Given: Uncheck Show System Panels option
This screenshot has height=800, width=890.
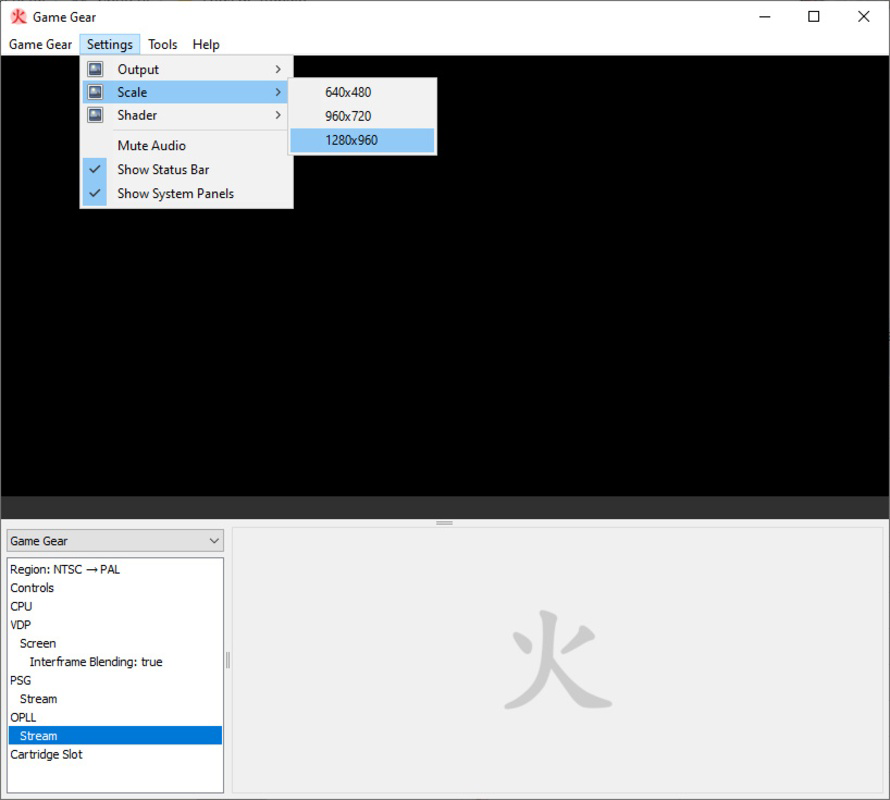Looking at the screenshot, I should [188, 194].
